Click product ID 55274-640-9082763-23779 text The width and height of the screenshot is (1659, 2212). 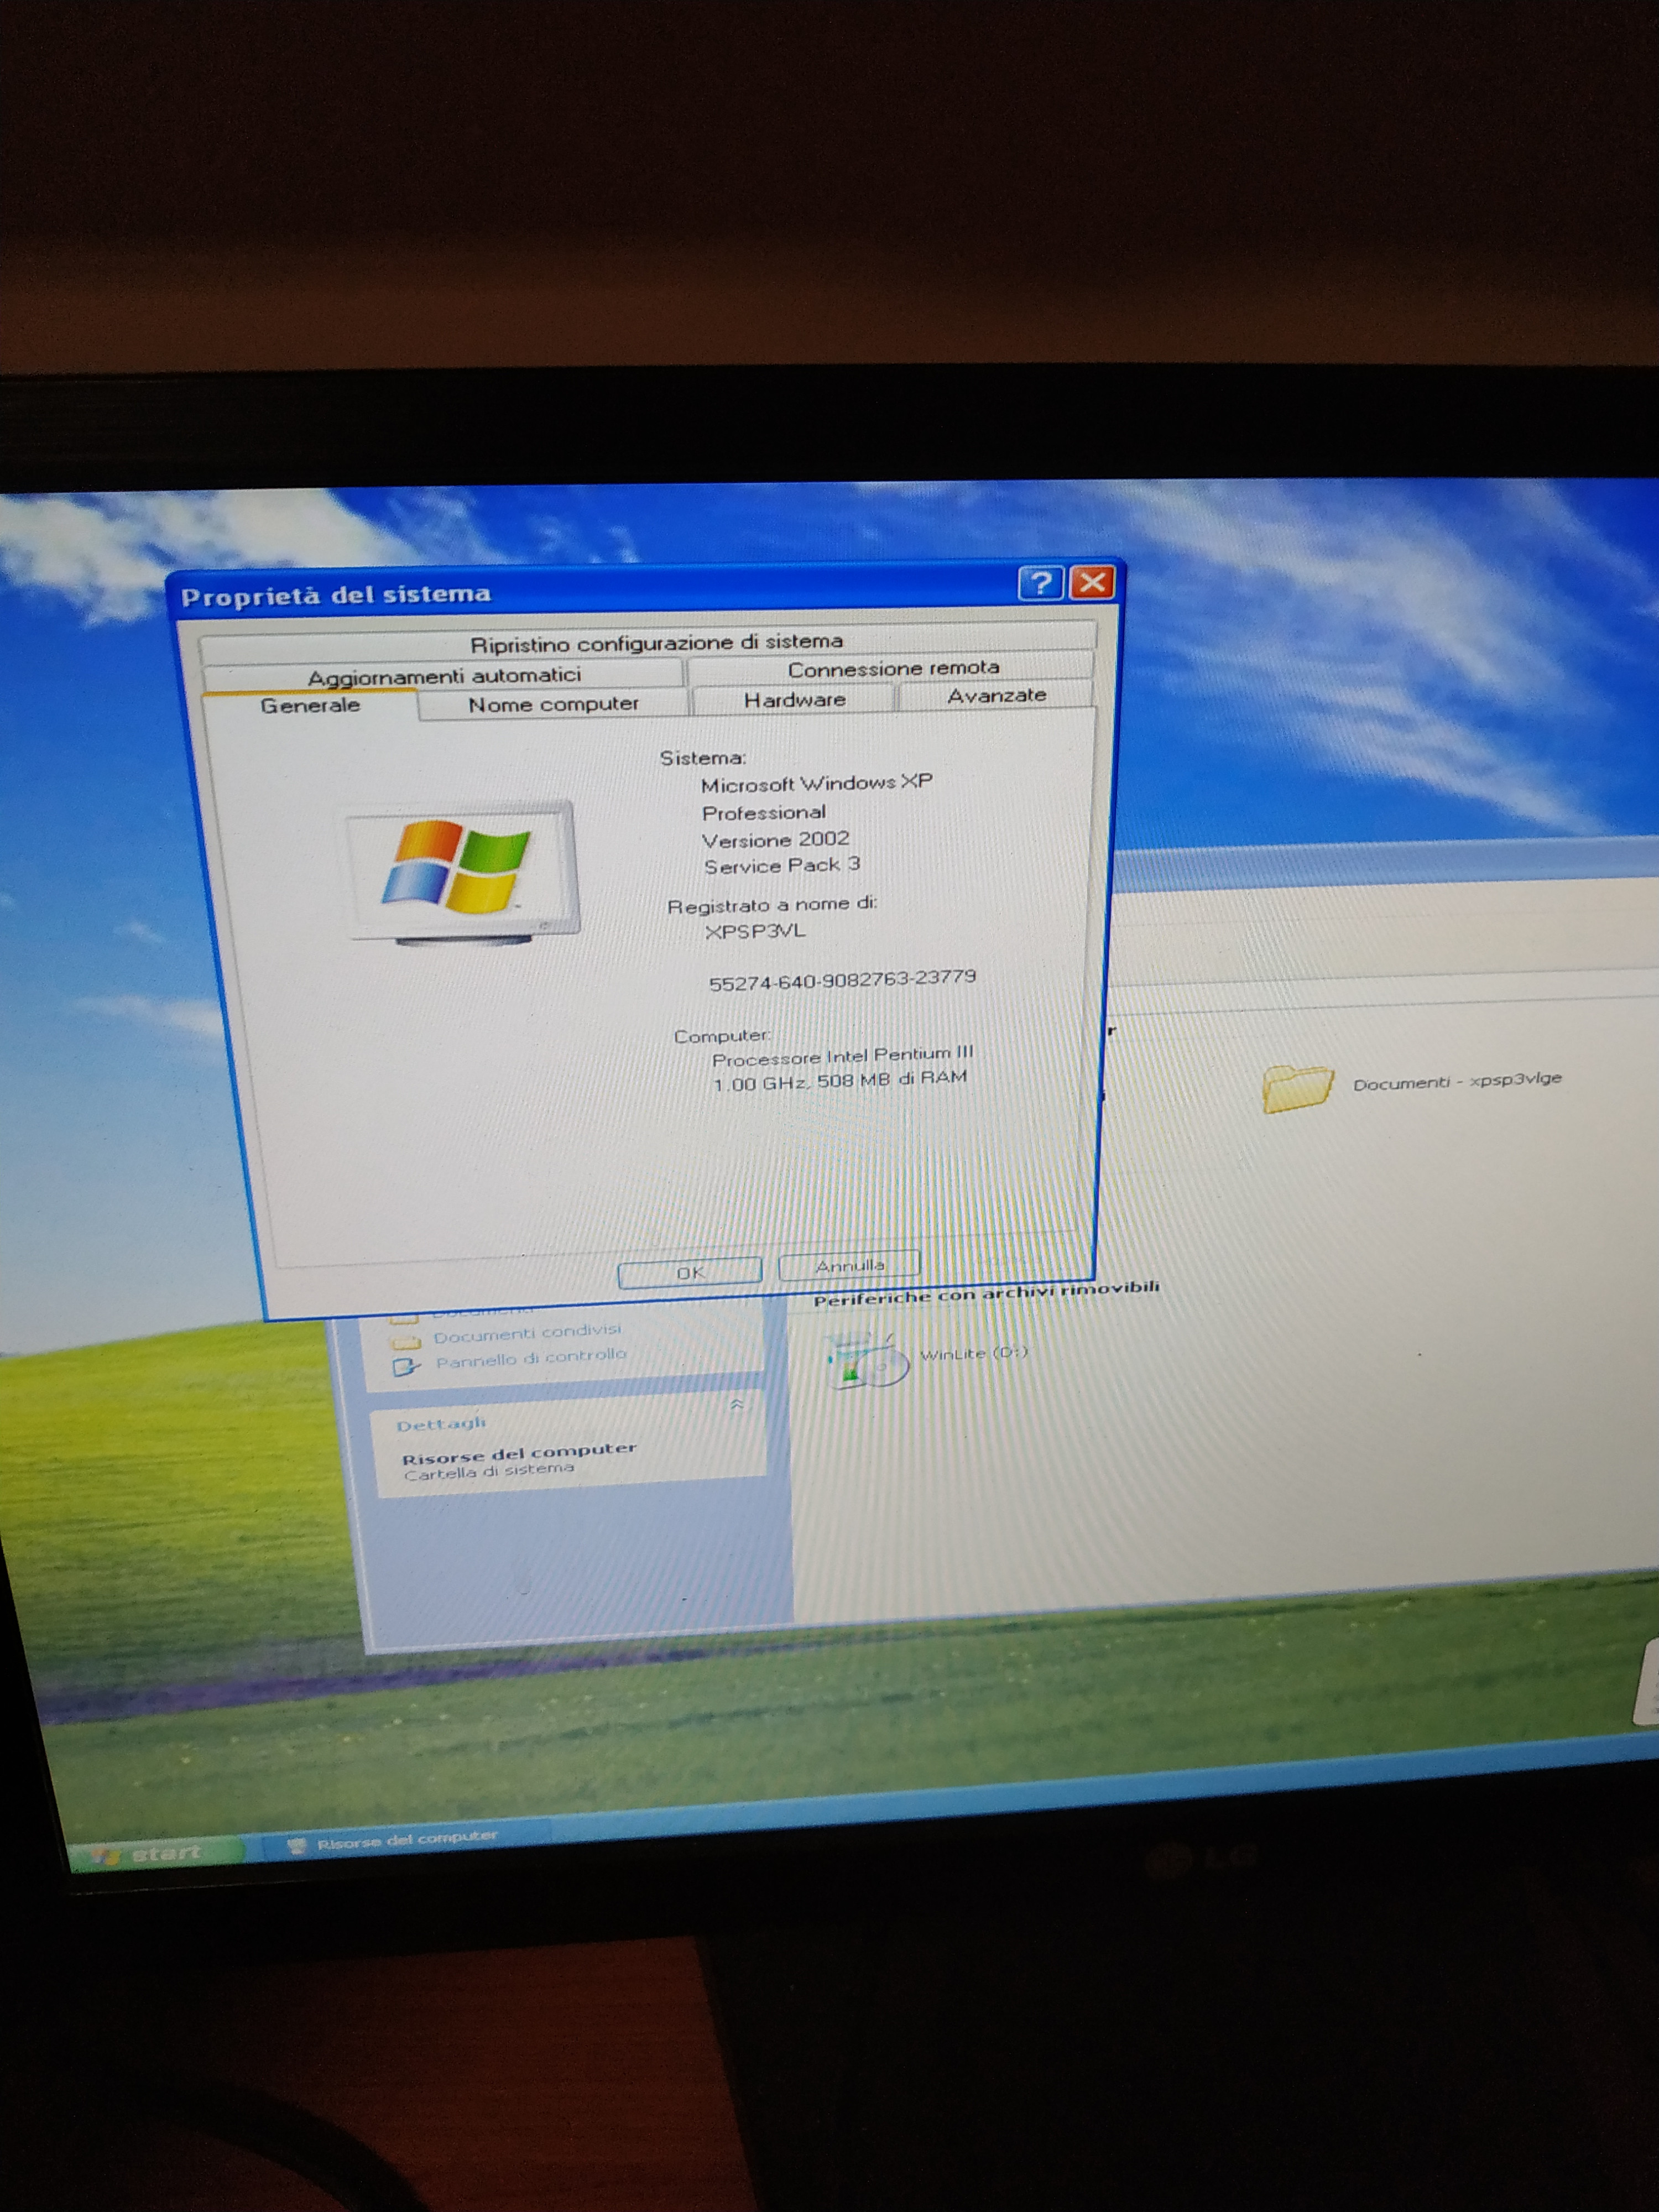[x=842, y=980]
